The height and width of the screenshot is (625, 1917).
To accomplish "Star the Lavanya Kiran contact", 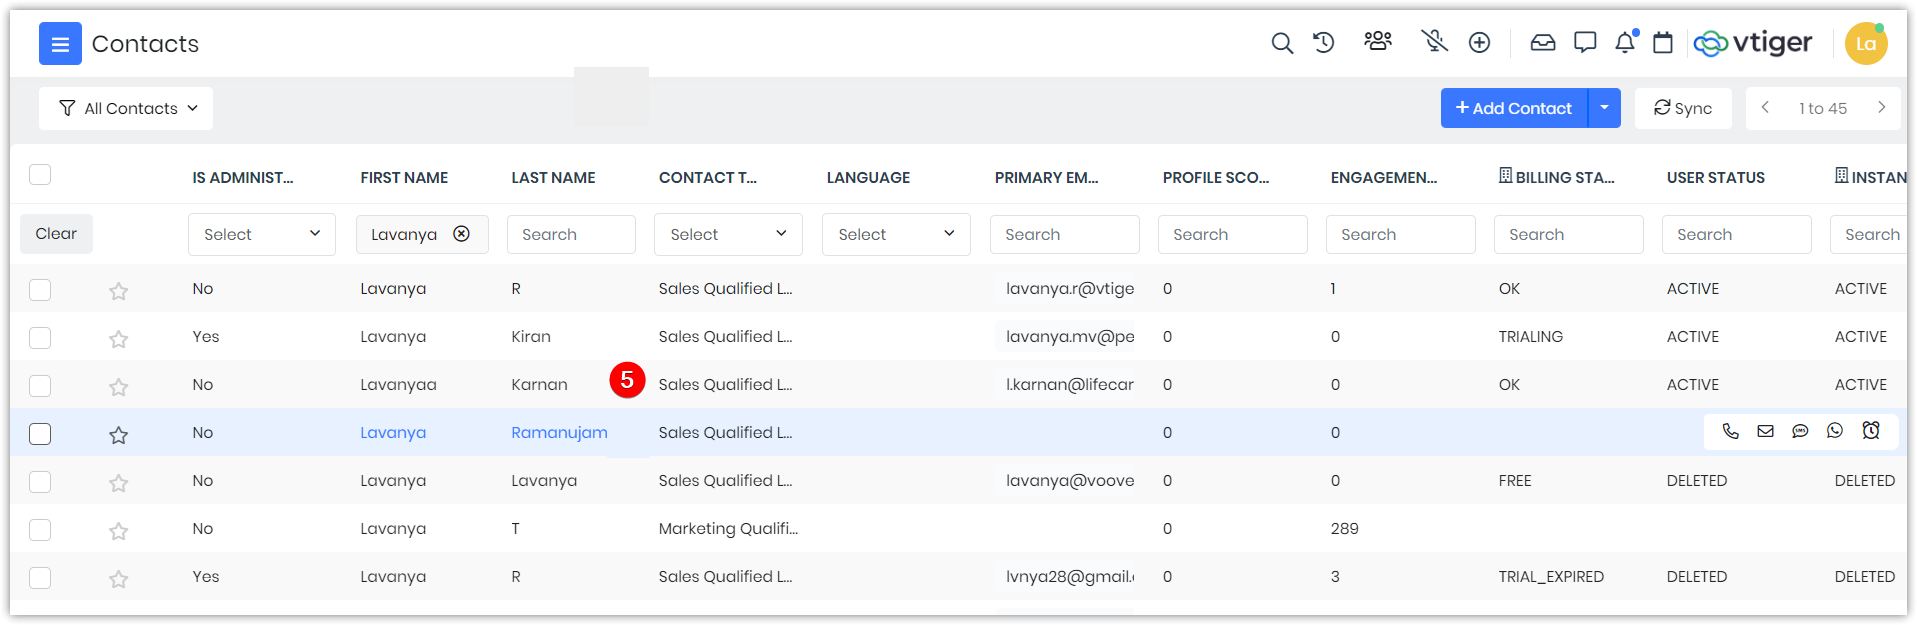I will tap(118, 339).
